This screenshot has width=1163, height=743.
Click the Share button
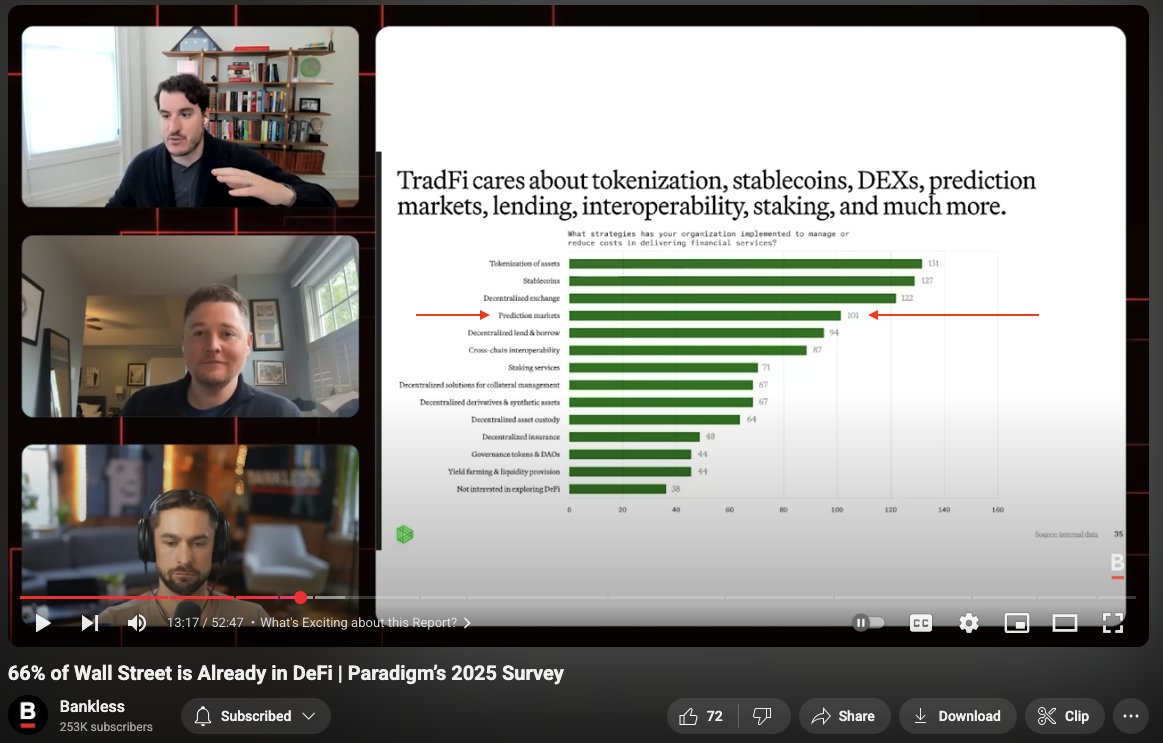(x=844, y=715)
